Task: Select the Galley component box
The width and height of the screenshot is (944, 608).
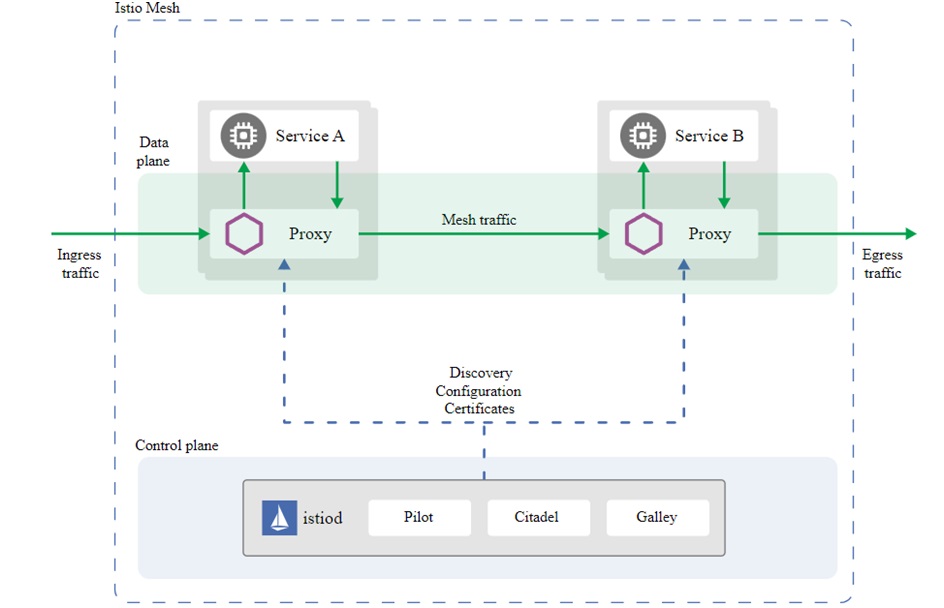Action: 657,518
